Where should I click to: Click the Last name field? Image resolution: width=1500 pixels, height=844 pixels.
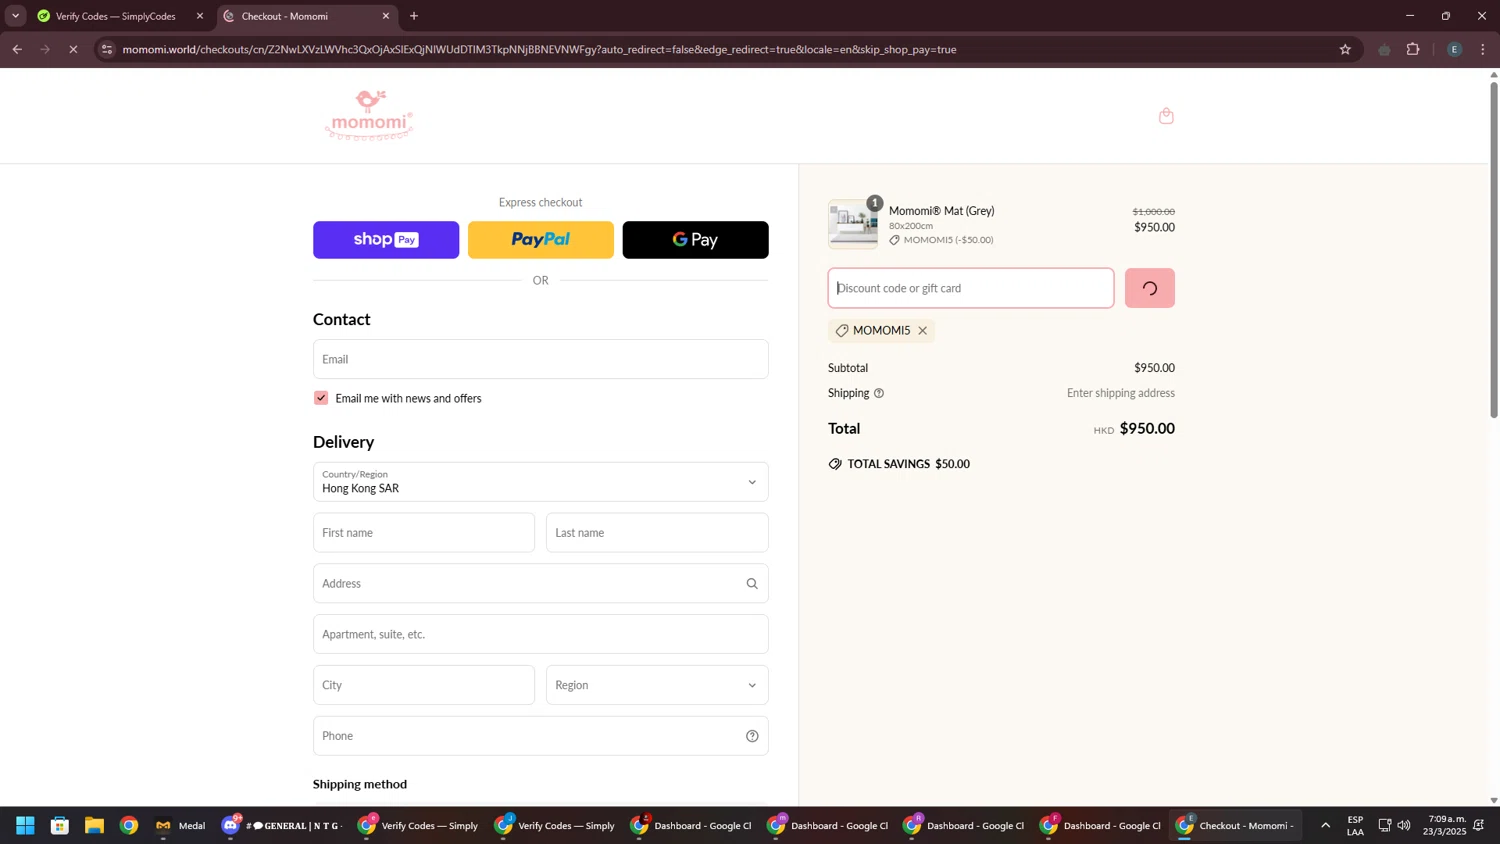point(658,533)
